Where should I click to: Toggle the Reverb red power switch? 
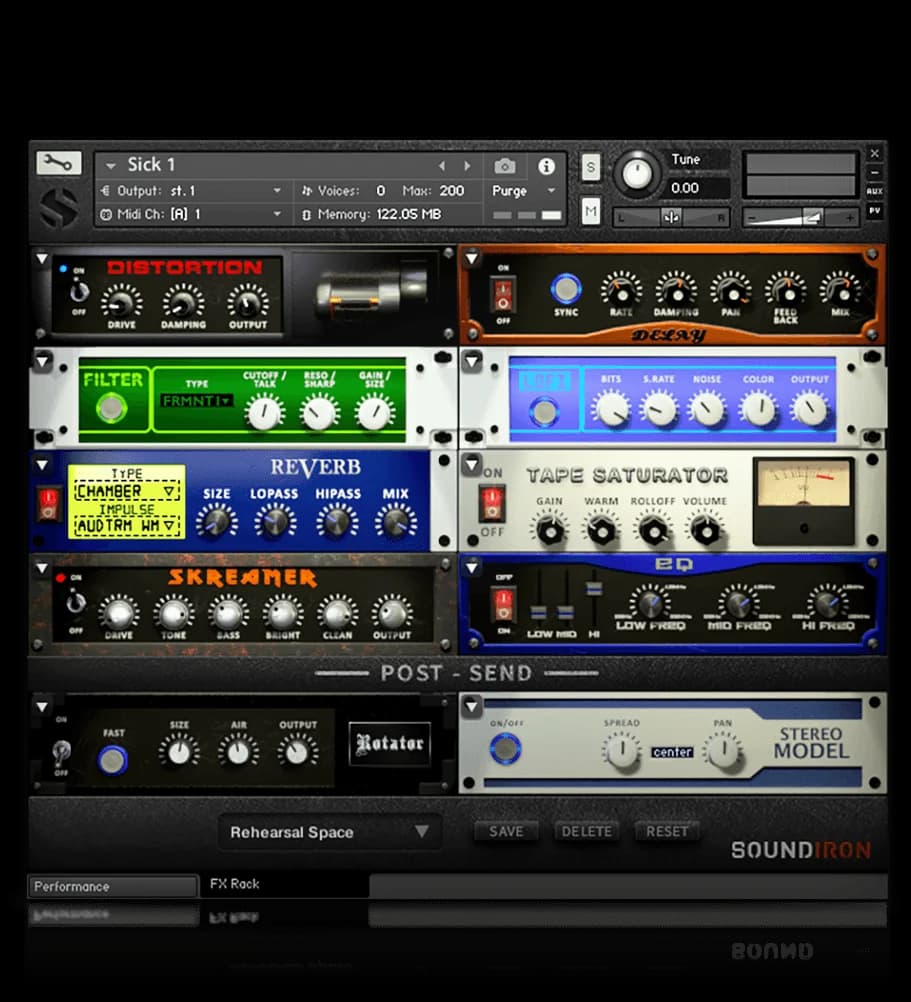point(48,503)
